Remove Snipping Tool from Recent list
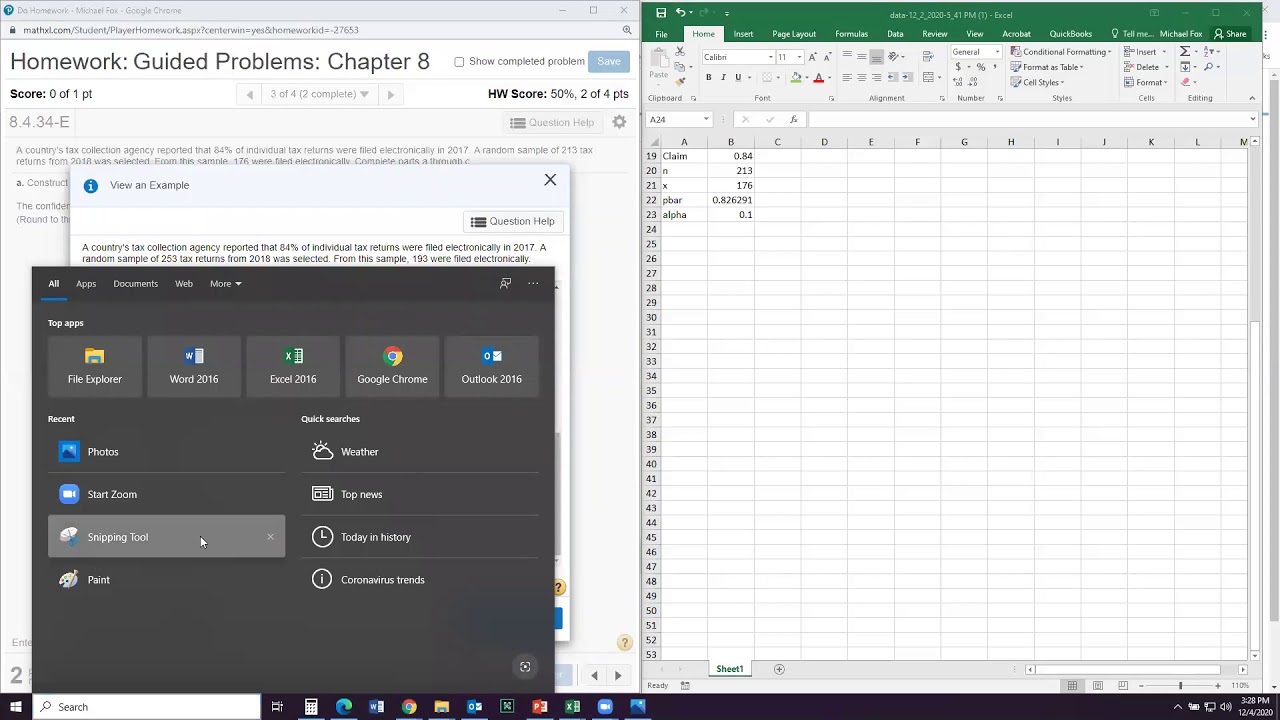The width and height of the screenshot is (1280, 720). pos(270,537)
